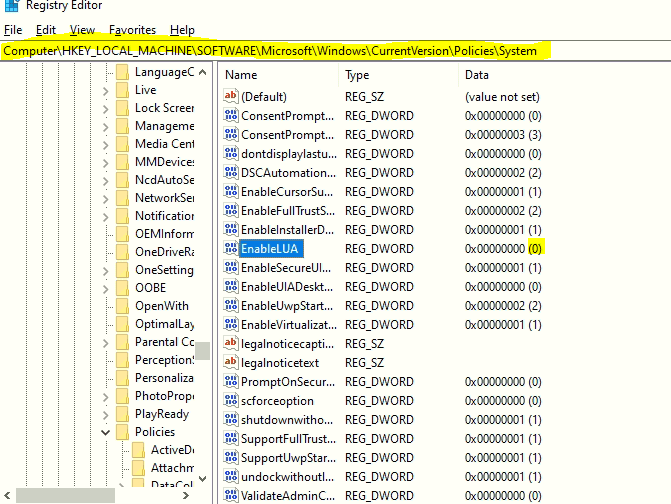Click the DWORD icon beside PromptOnSecur...
671x504 pixels.
click(231, 381)
